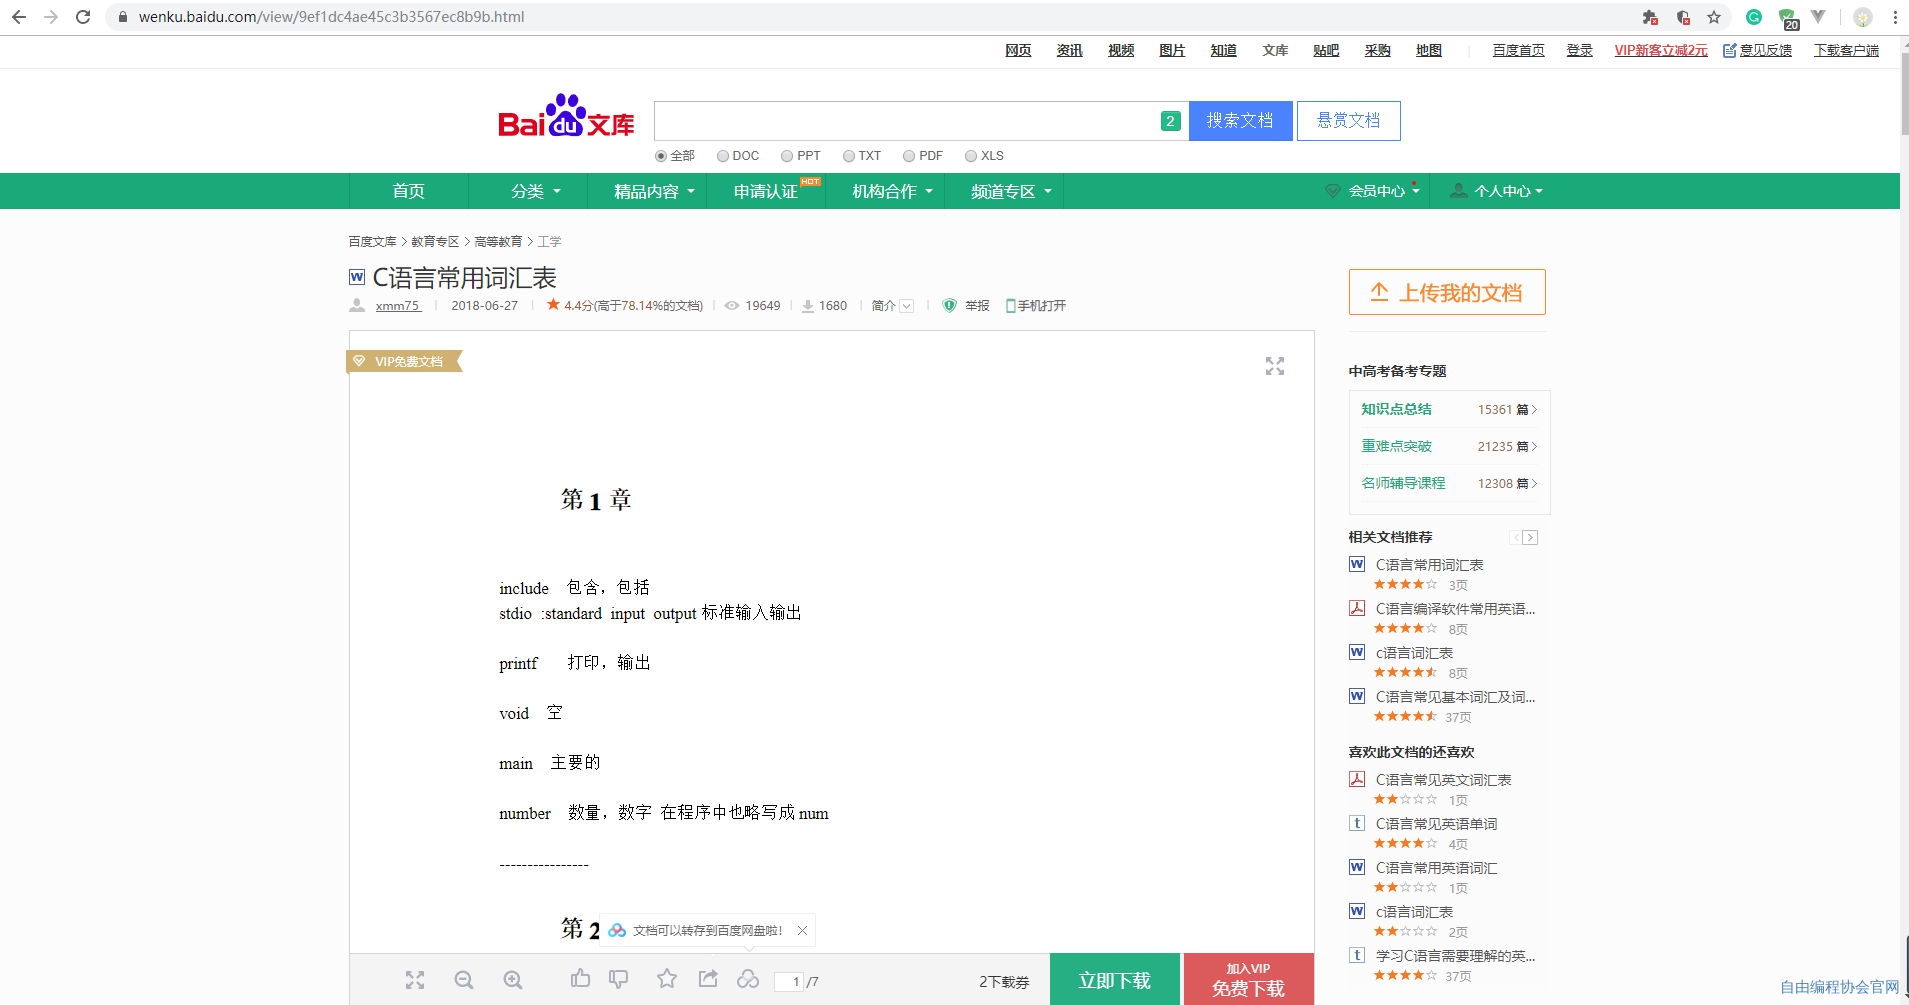The image size is (1909, 1005).
Task: Select the XLS file type radio
Action: [971, 156]
